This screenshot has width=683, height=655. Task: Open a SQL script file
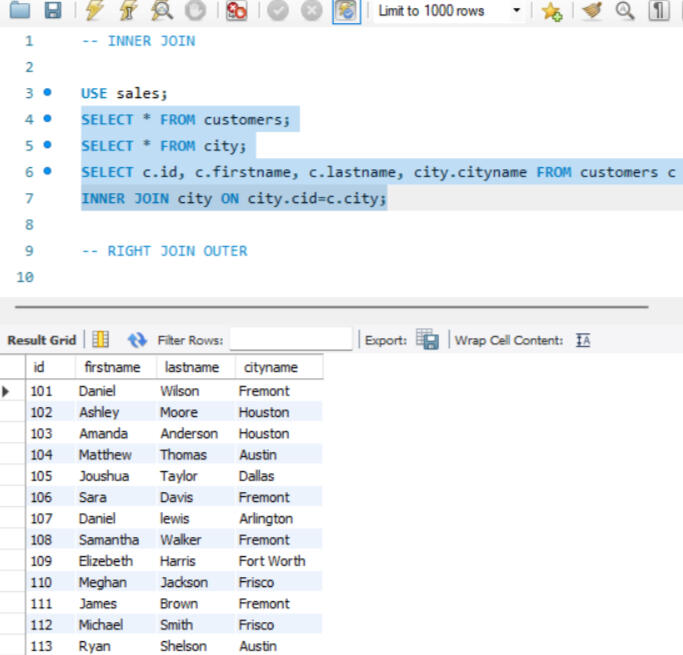click(x=20, y=11)
